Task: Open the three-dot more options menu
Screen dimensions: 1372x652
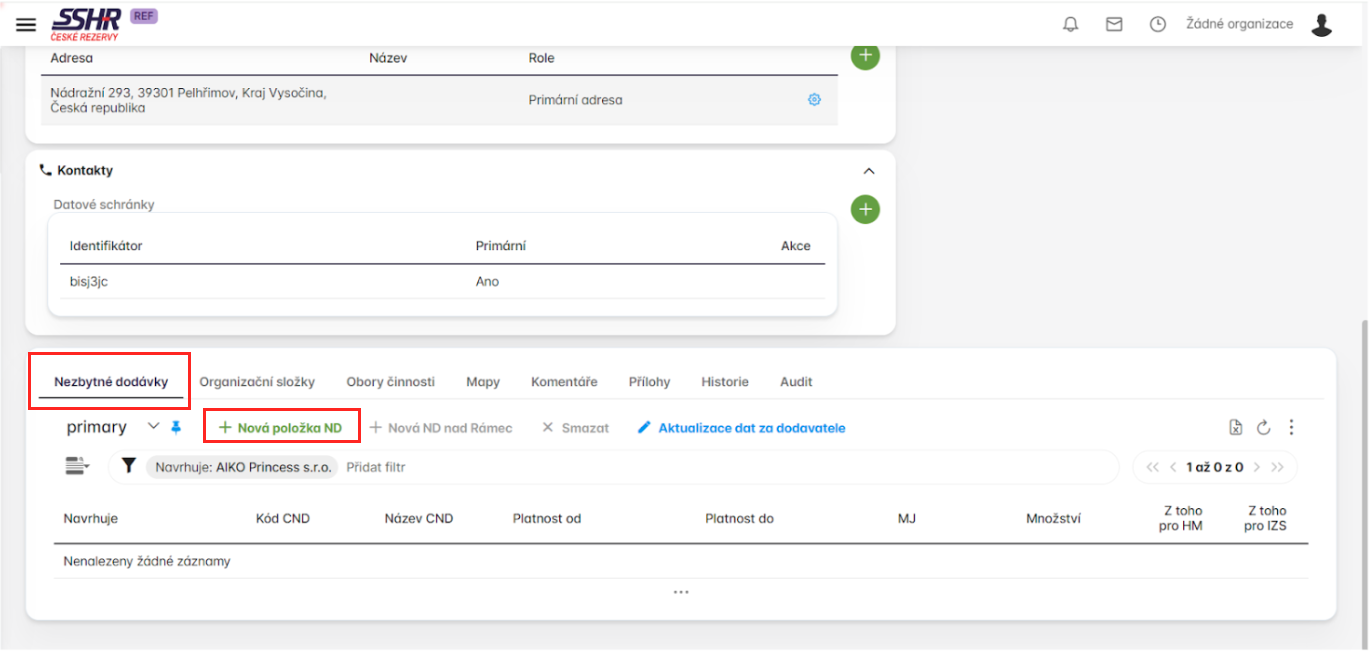Action: click(1291, 428)
